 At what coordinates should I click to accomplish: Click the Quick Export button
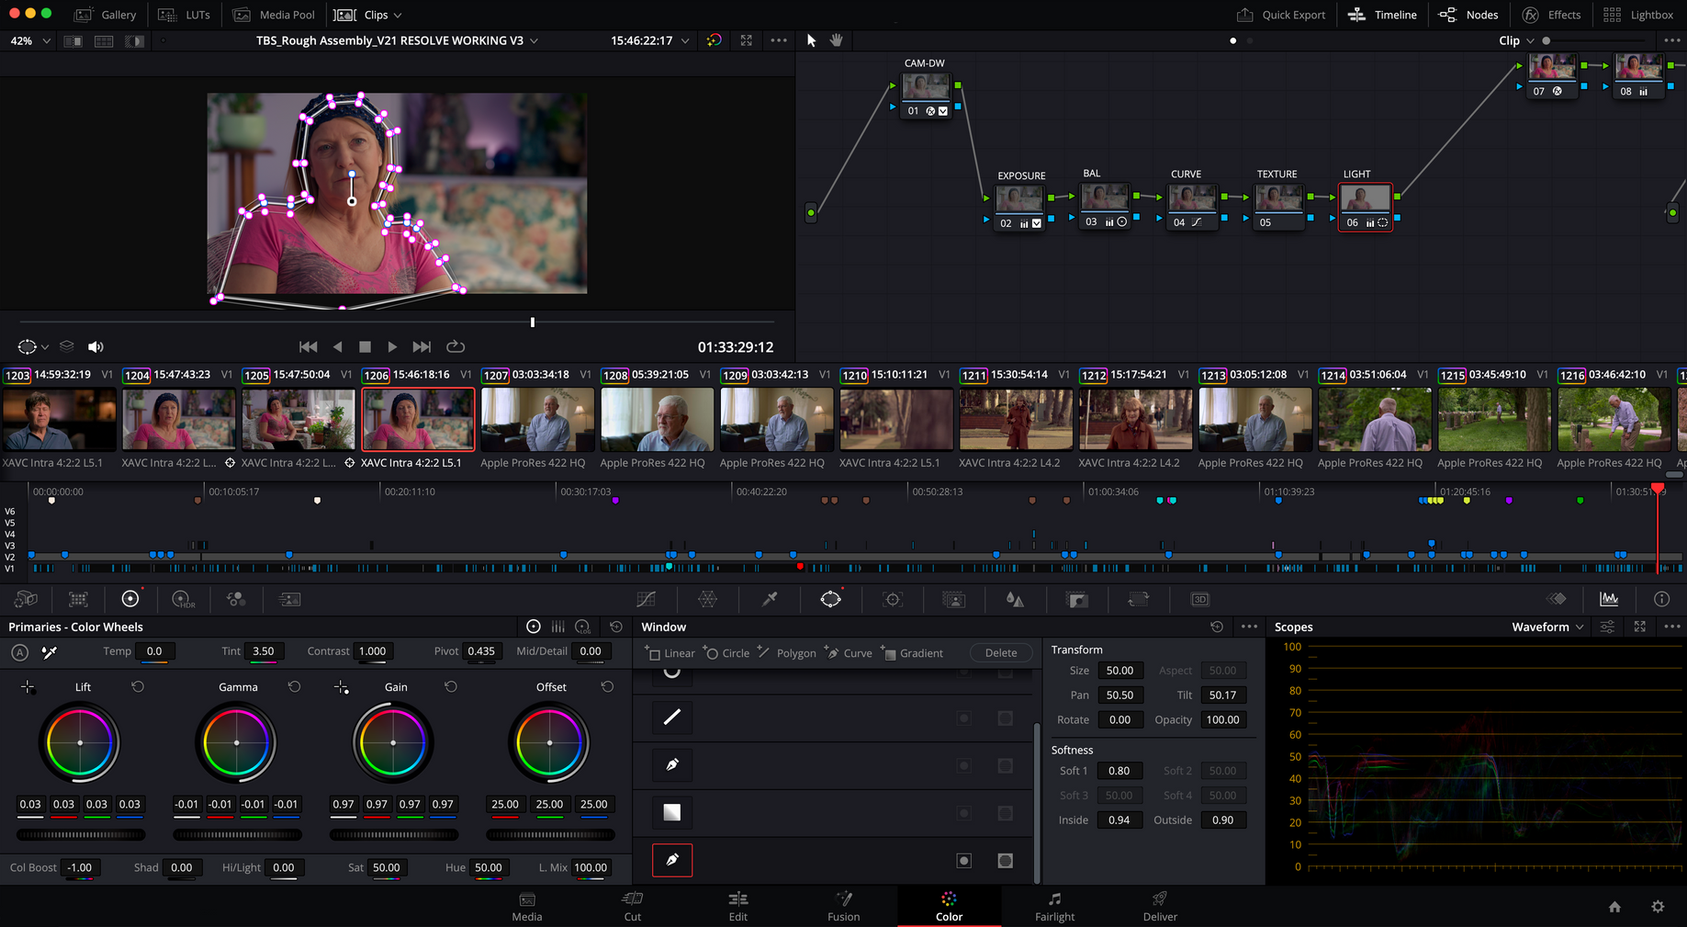(1281, 15)
